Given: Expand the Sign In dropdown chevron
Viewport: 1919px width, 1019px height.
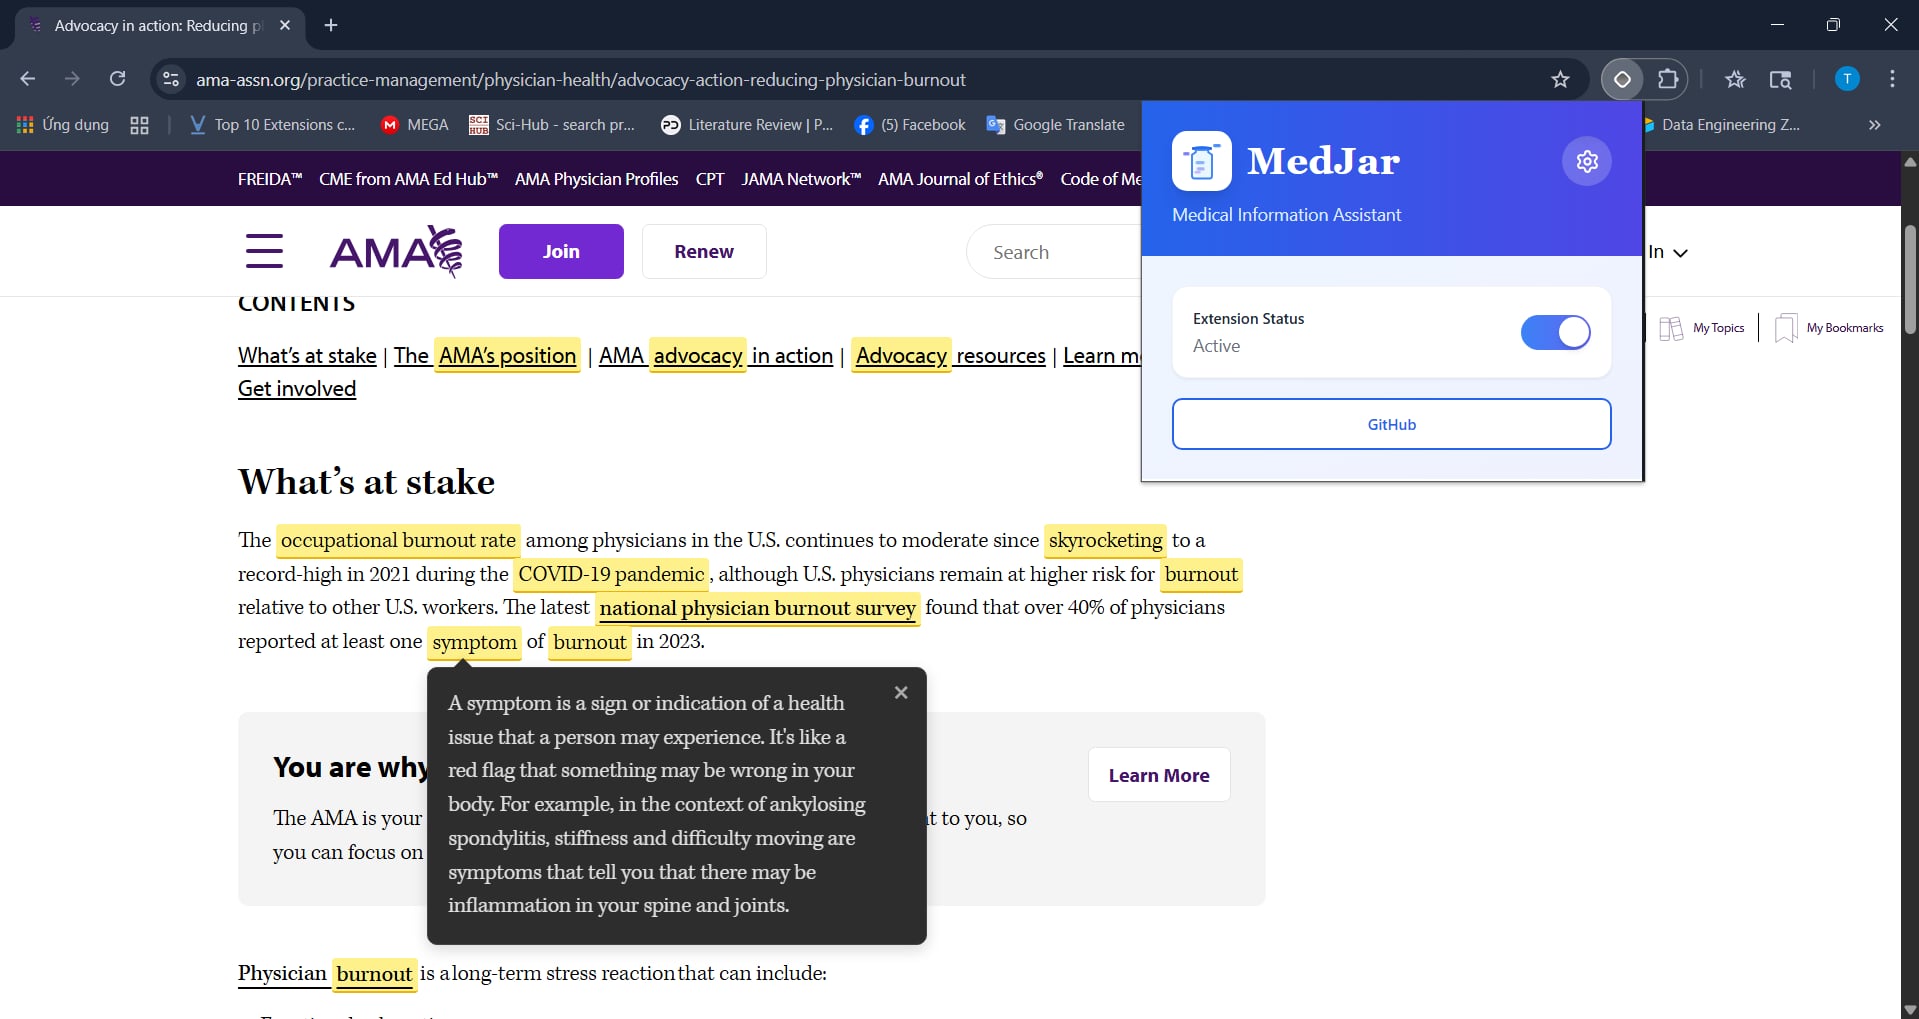Looking at the screenshot, I should click(1680, 253).
